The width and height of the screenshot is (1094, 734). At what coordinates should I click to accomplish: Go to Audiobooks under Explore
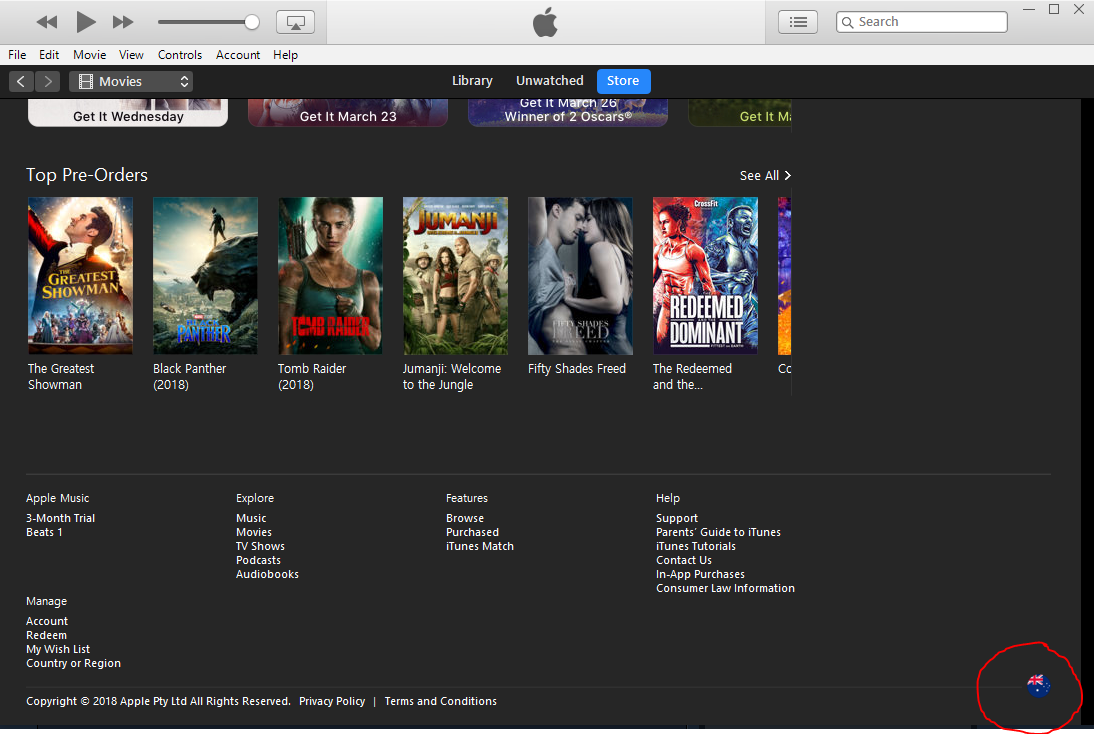coord(267,574)
